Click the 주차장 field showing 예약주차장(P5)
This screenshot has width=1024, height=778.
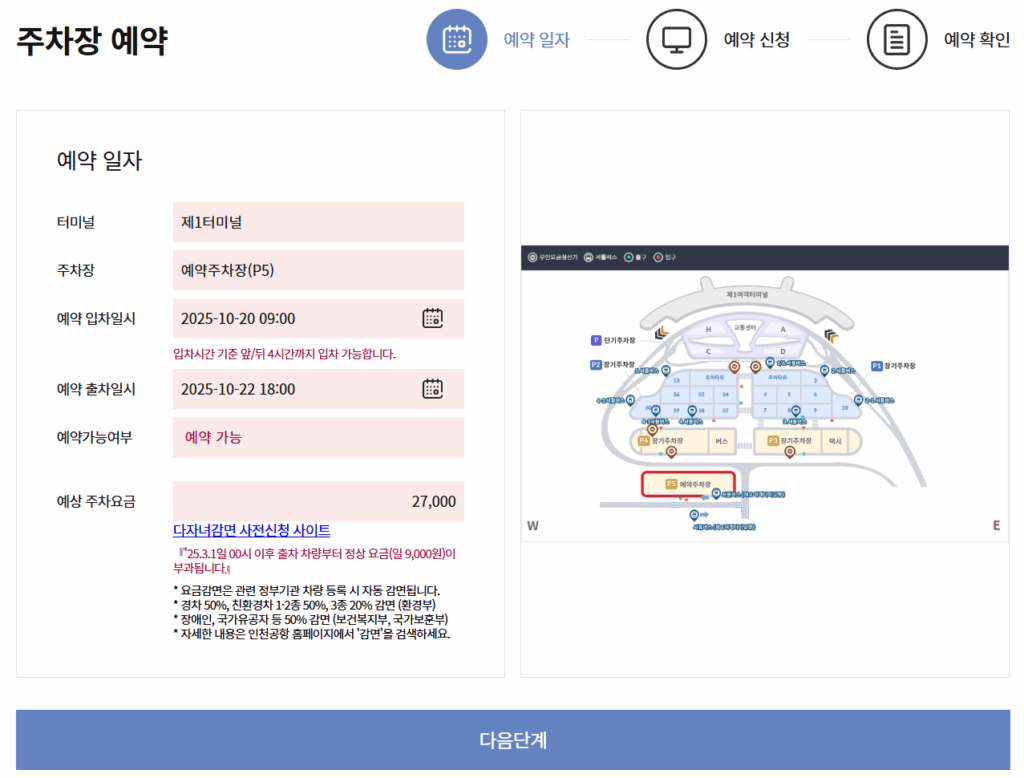pyautogui.click(x=318, y=270)
